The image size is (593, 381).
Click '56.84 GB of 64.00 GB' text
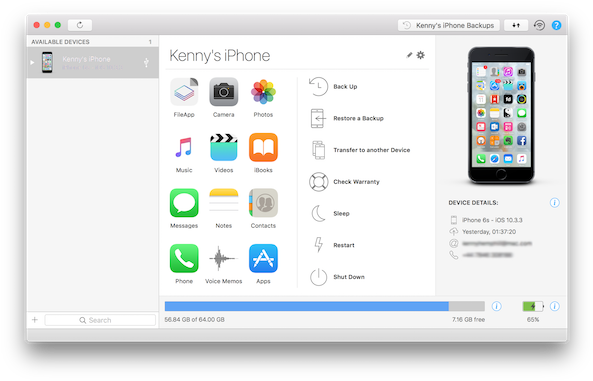click(x=194, y=320)
